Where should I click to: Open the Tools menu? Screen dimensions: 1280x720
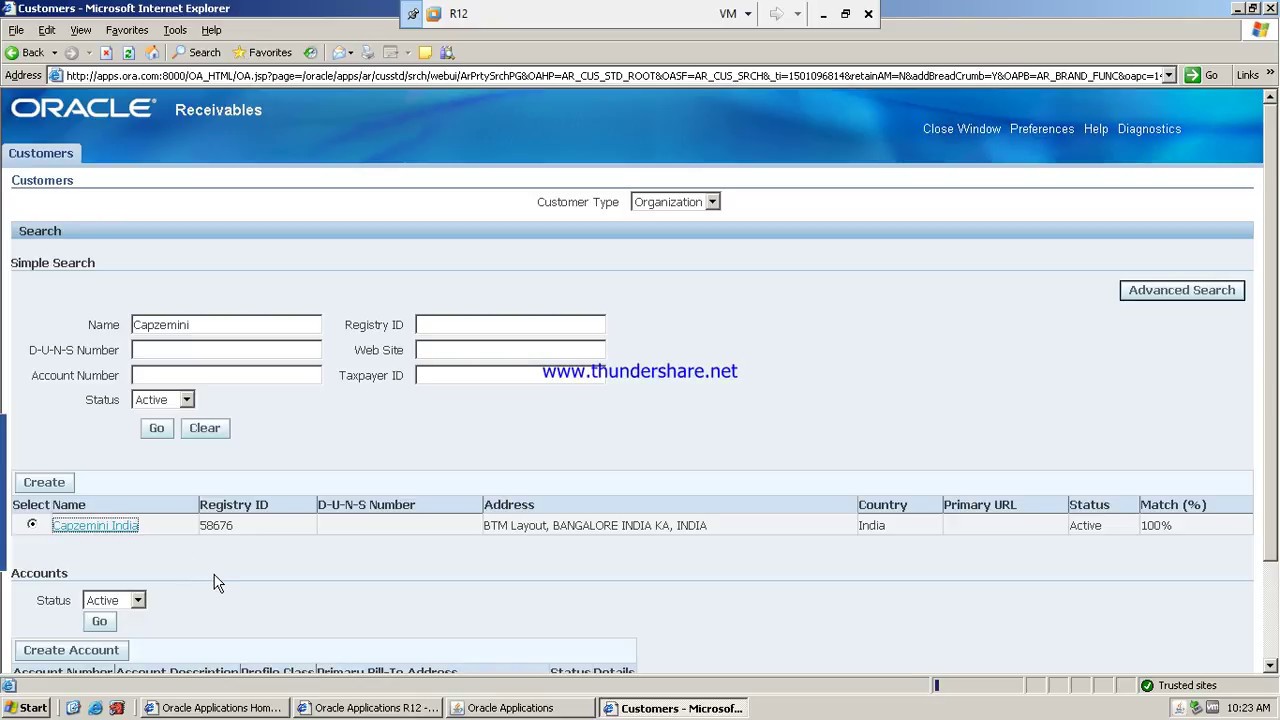pos(175,30)
